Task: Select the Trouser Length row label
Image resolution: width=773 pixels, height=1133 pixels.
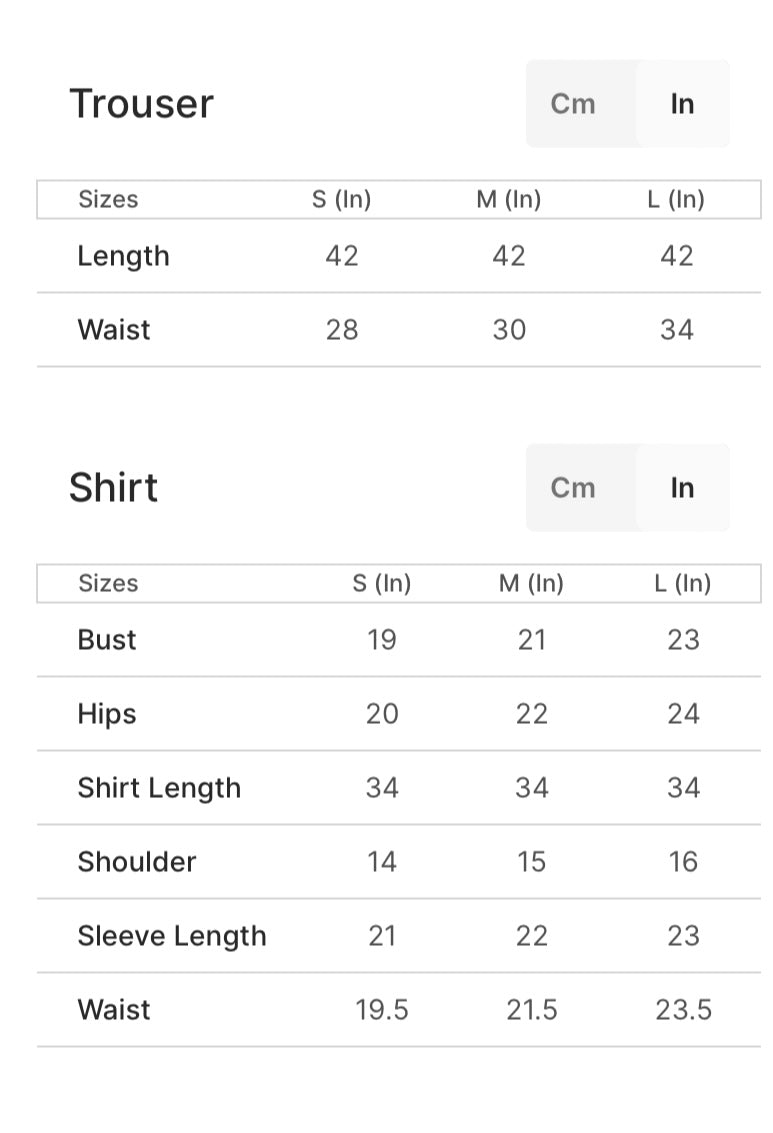Action: (x=123, y=256)
